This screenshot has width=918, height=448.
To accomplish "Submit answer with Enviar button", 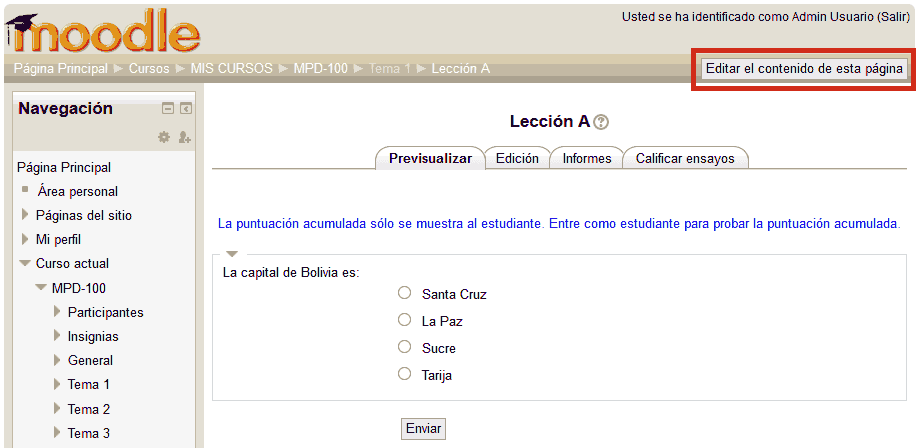I will pyautogui.click(x=423, y=428).
